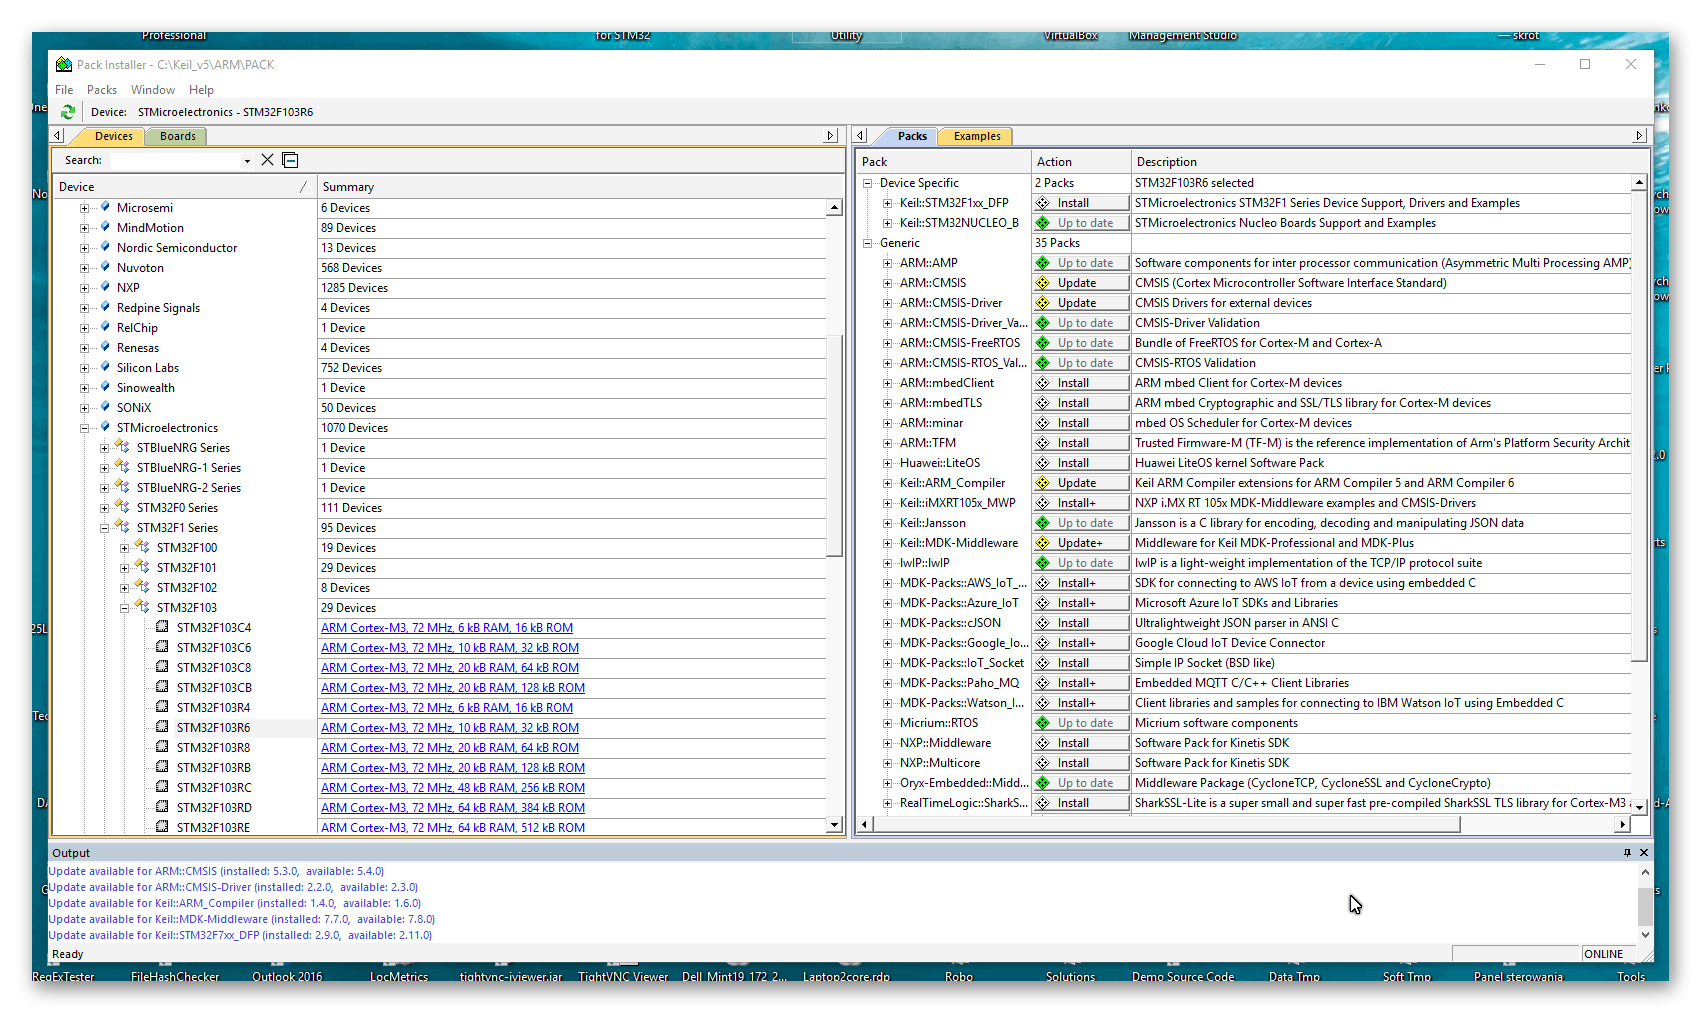Switch to the Boards tab

click(178, 136)
